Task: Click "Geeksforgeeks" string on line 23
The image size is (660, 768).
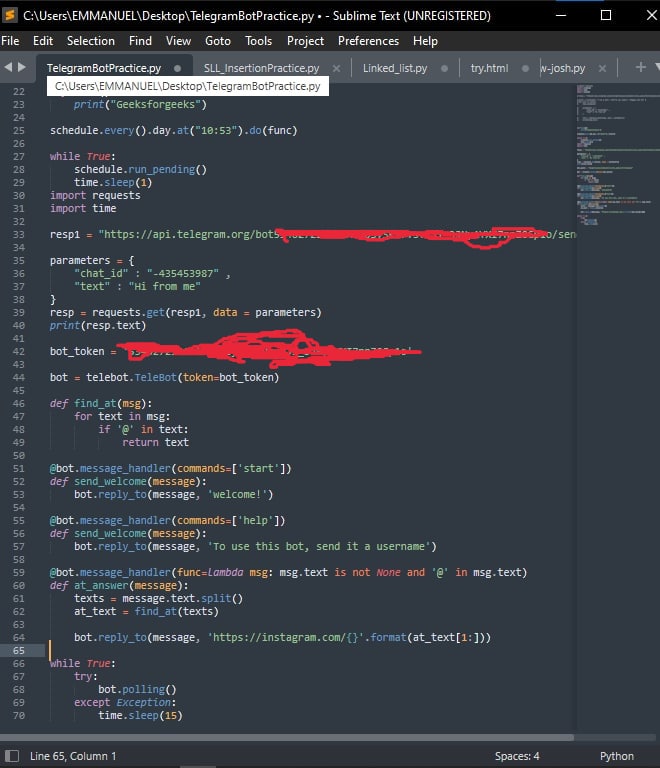Action: [x=156, y=104]
